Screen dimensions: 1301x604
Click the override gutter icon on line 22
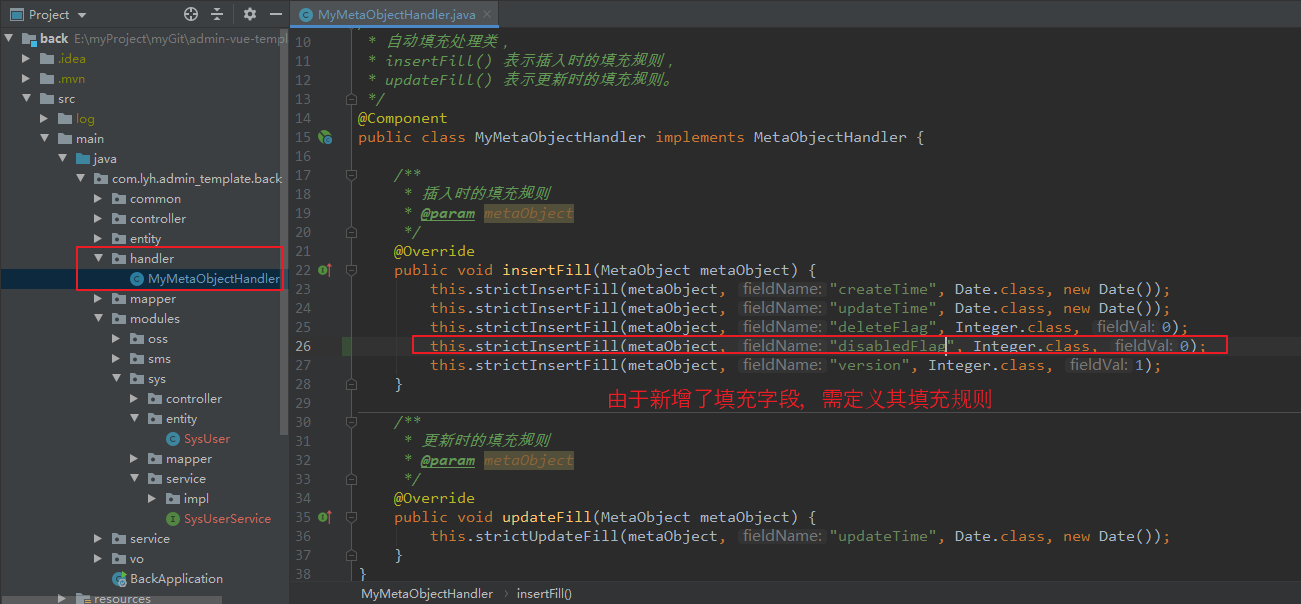(325, 270)
